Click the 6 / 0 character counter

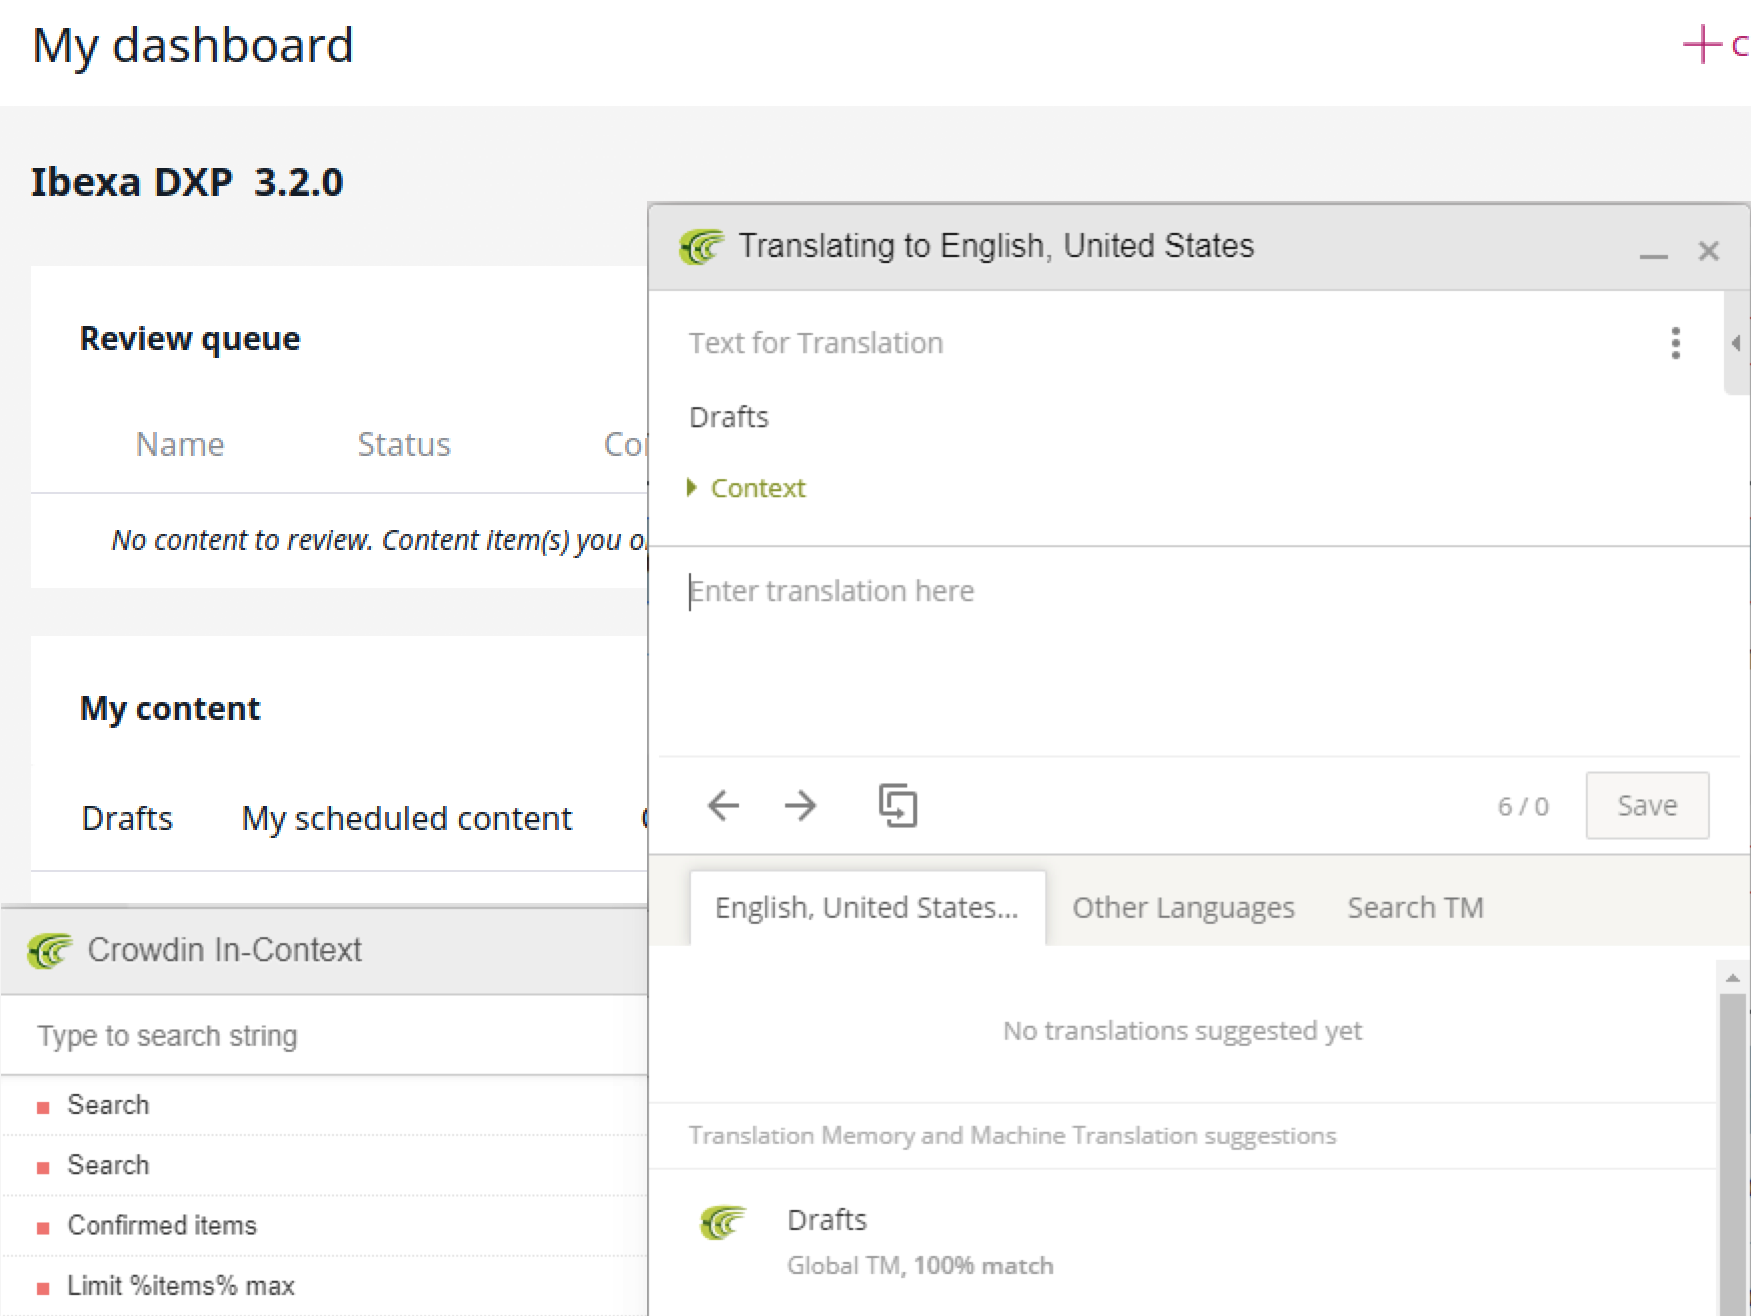tap(1522, 806)
